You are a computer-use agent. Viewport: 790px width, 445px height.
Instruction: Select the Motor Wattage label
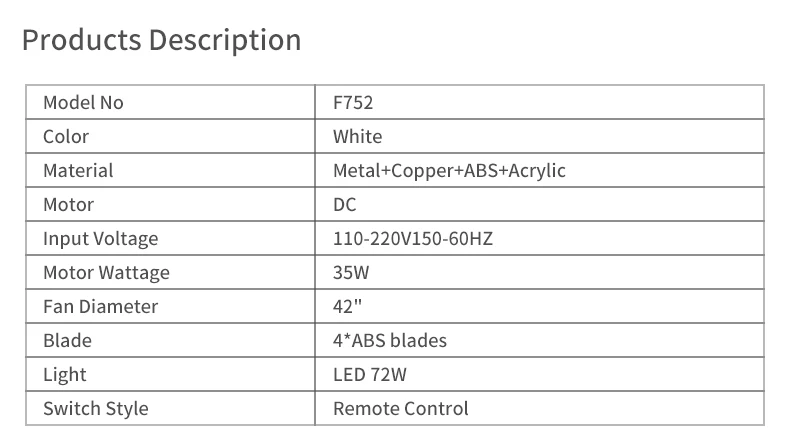[106, 272]
